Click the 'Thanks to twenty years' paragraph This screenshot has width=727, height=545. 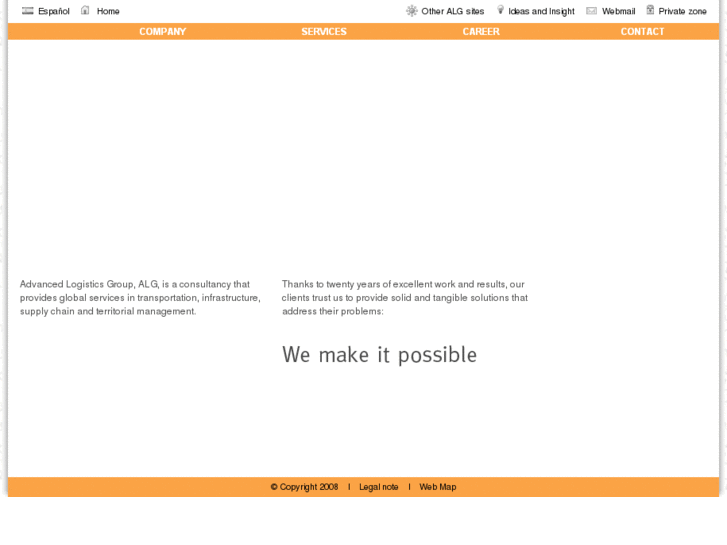coord(405,298)
